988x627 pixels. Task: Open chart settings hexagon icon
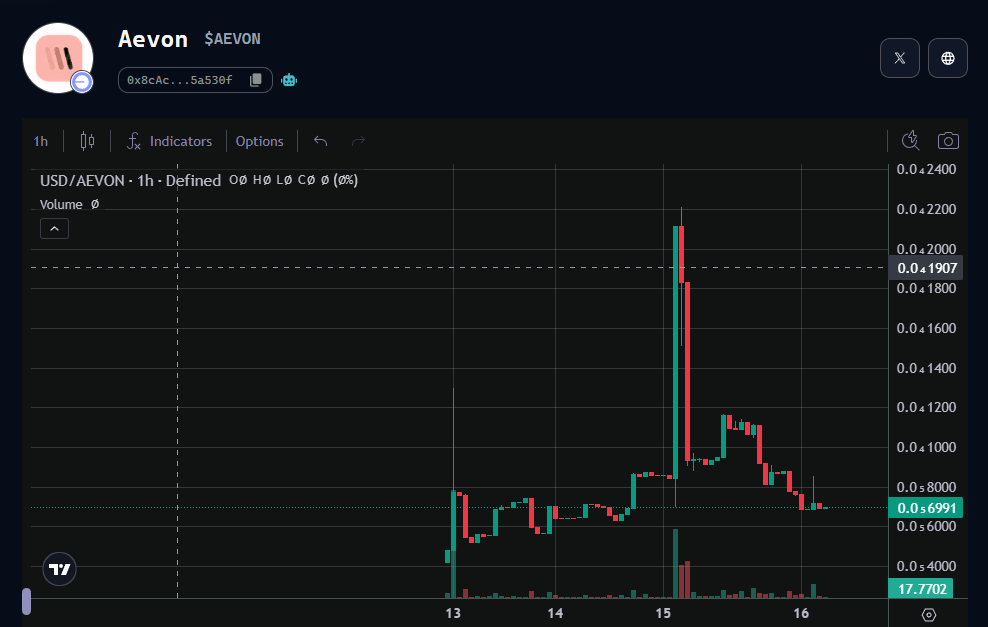click(x=929, y=614)
